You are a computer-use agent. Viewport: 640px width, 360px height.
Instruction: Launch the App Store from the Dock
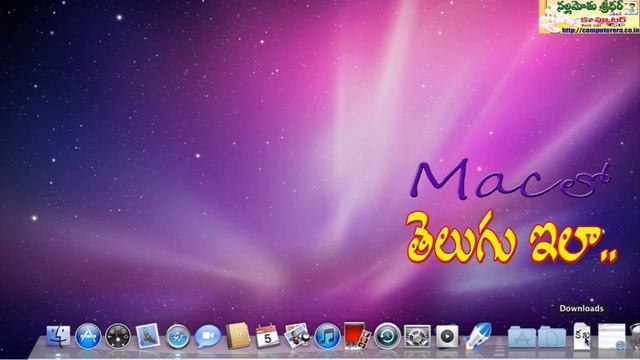[88, 336]
